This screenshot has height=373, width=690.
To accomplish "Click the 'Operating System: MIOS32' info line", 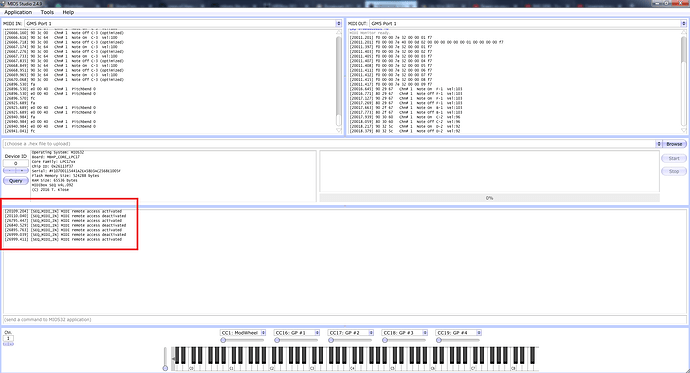I will (x=58, y=153).
